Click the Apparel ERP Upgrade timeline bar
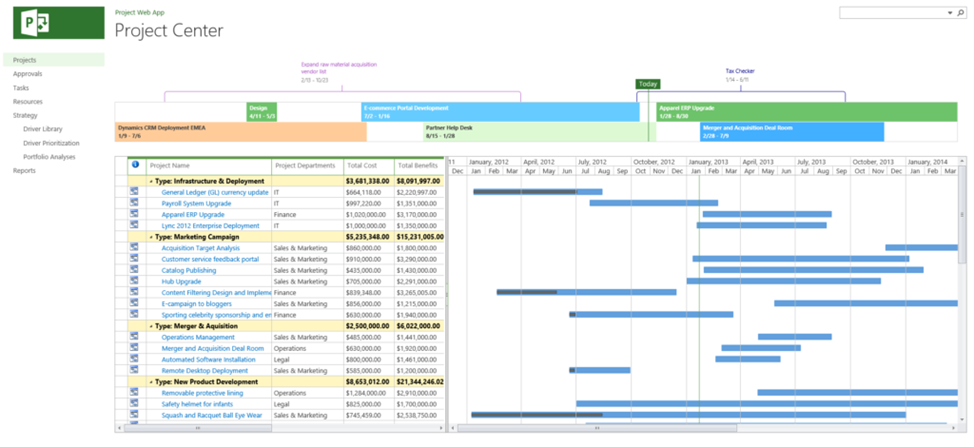This screenshot has height=447, width=974. [807, 112]
